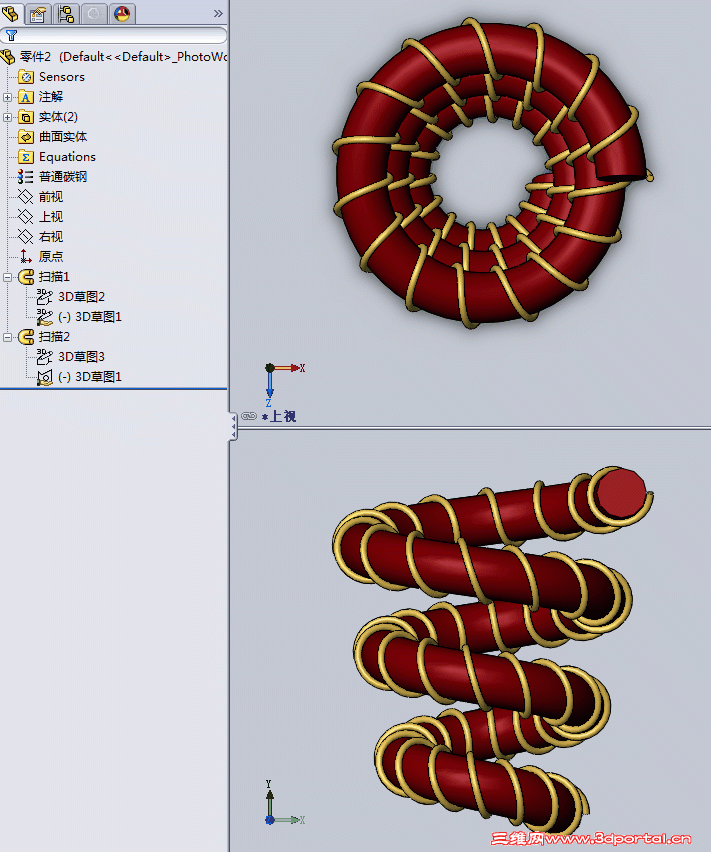711x852 pixels.
Task: Click the filter funnel icon
Action: (x=11, y=36)
